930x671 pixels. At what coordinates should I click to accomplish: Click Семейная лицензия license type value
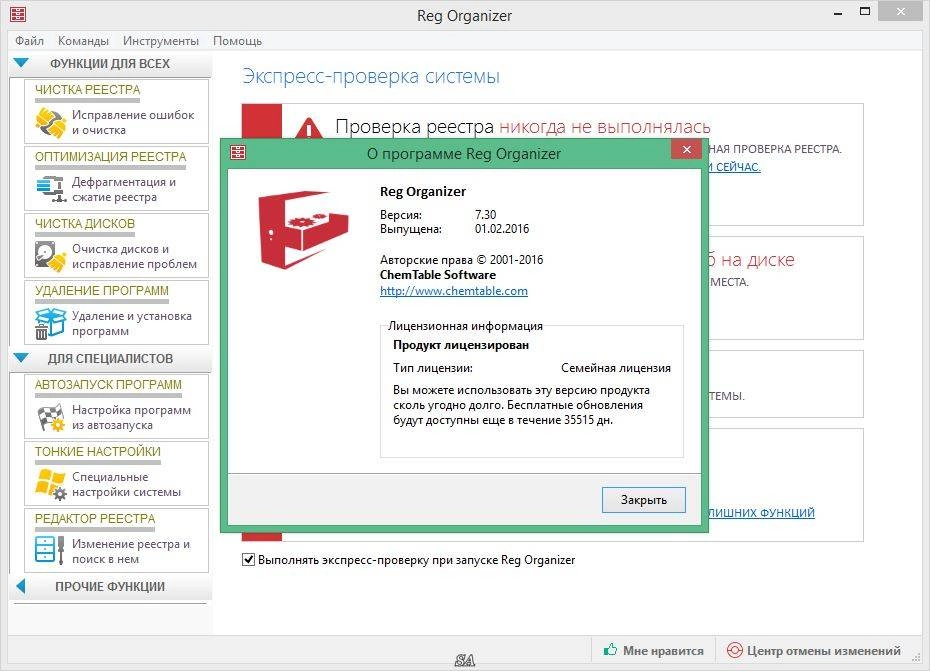click(x=616, y=368)
